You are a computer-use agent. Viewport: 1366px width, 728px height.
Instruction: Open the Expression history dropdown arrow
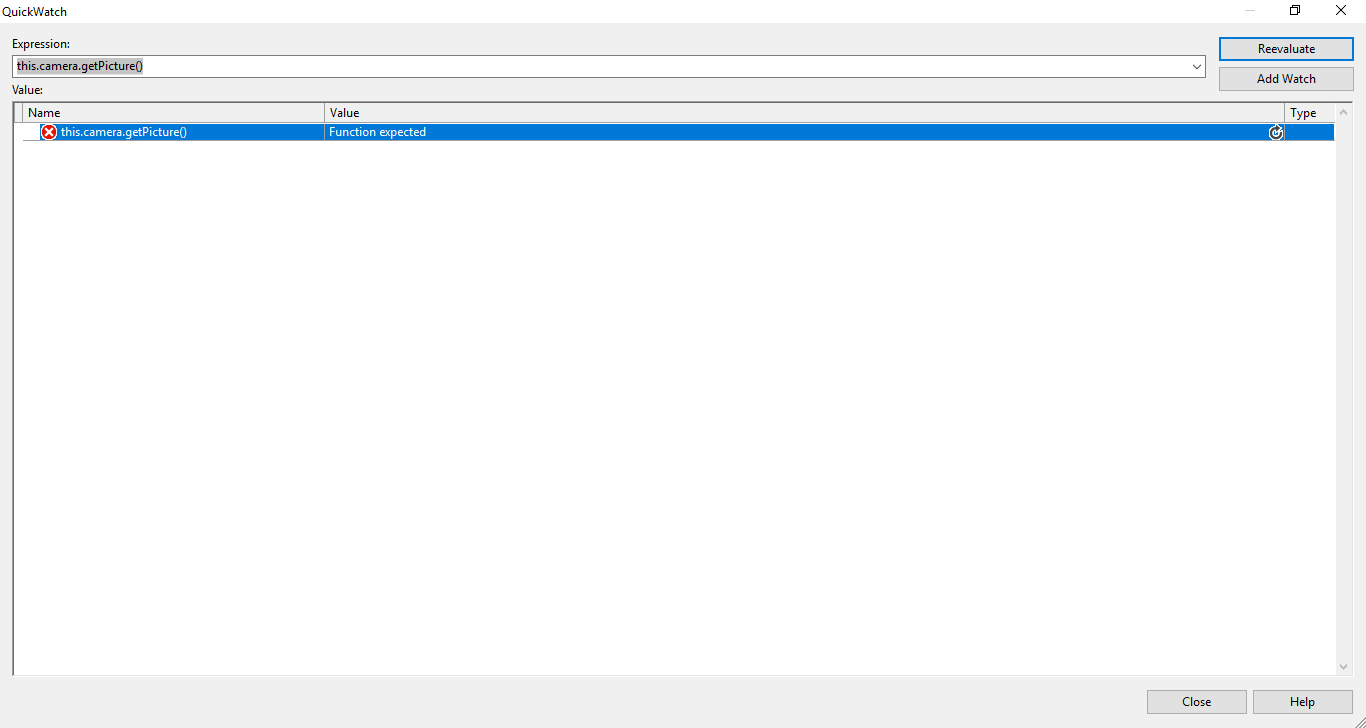[1197, 66]
